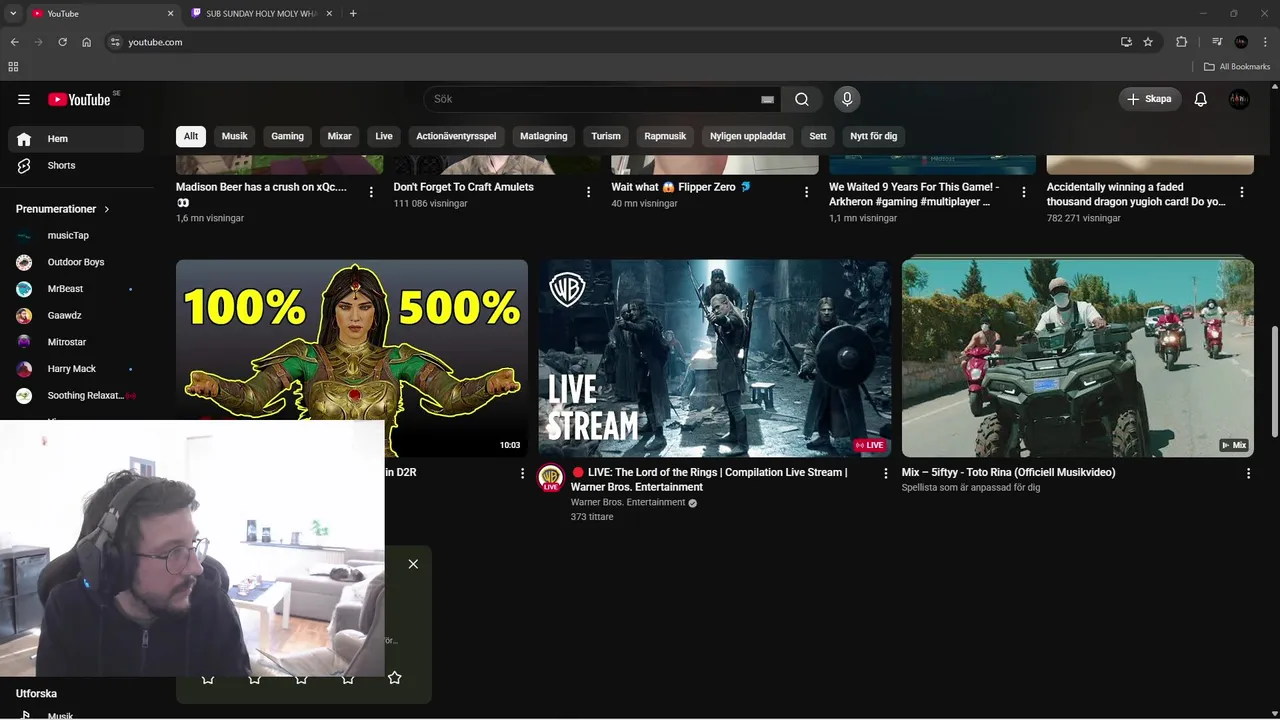
Task: Select the Matlagning filter chip
Action: (544, 136)
